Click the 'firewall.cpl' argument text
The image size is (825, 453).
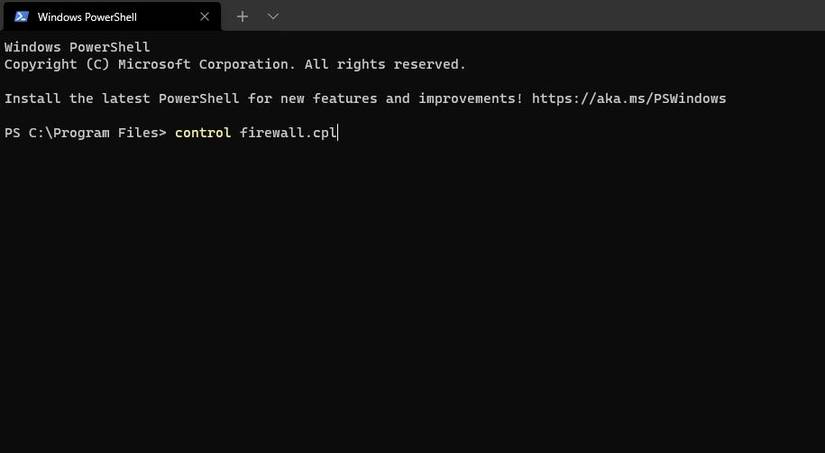click(x=288, y=133)
